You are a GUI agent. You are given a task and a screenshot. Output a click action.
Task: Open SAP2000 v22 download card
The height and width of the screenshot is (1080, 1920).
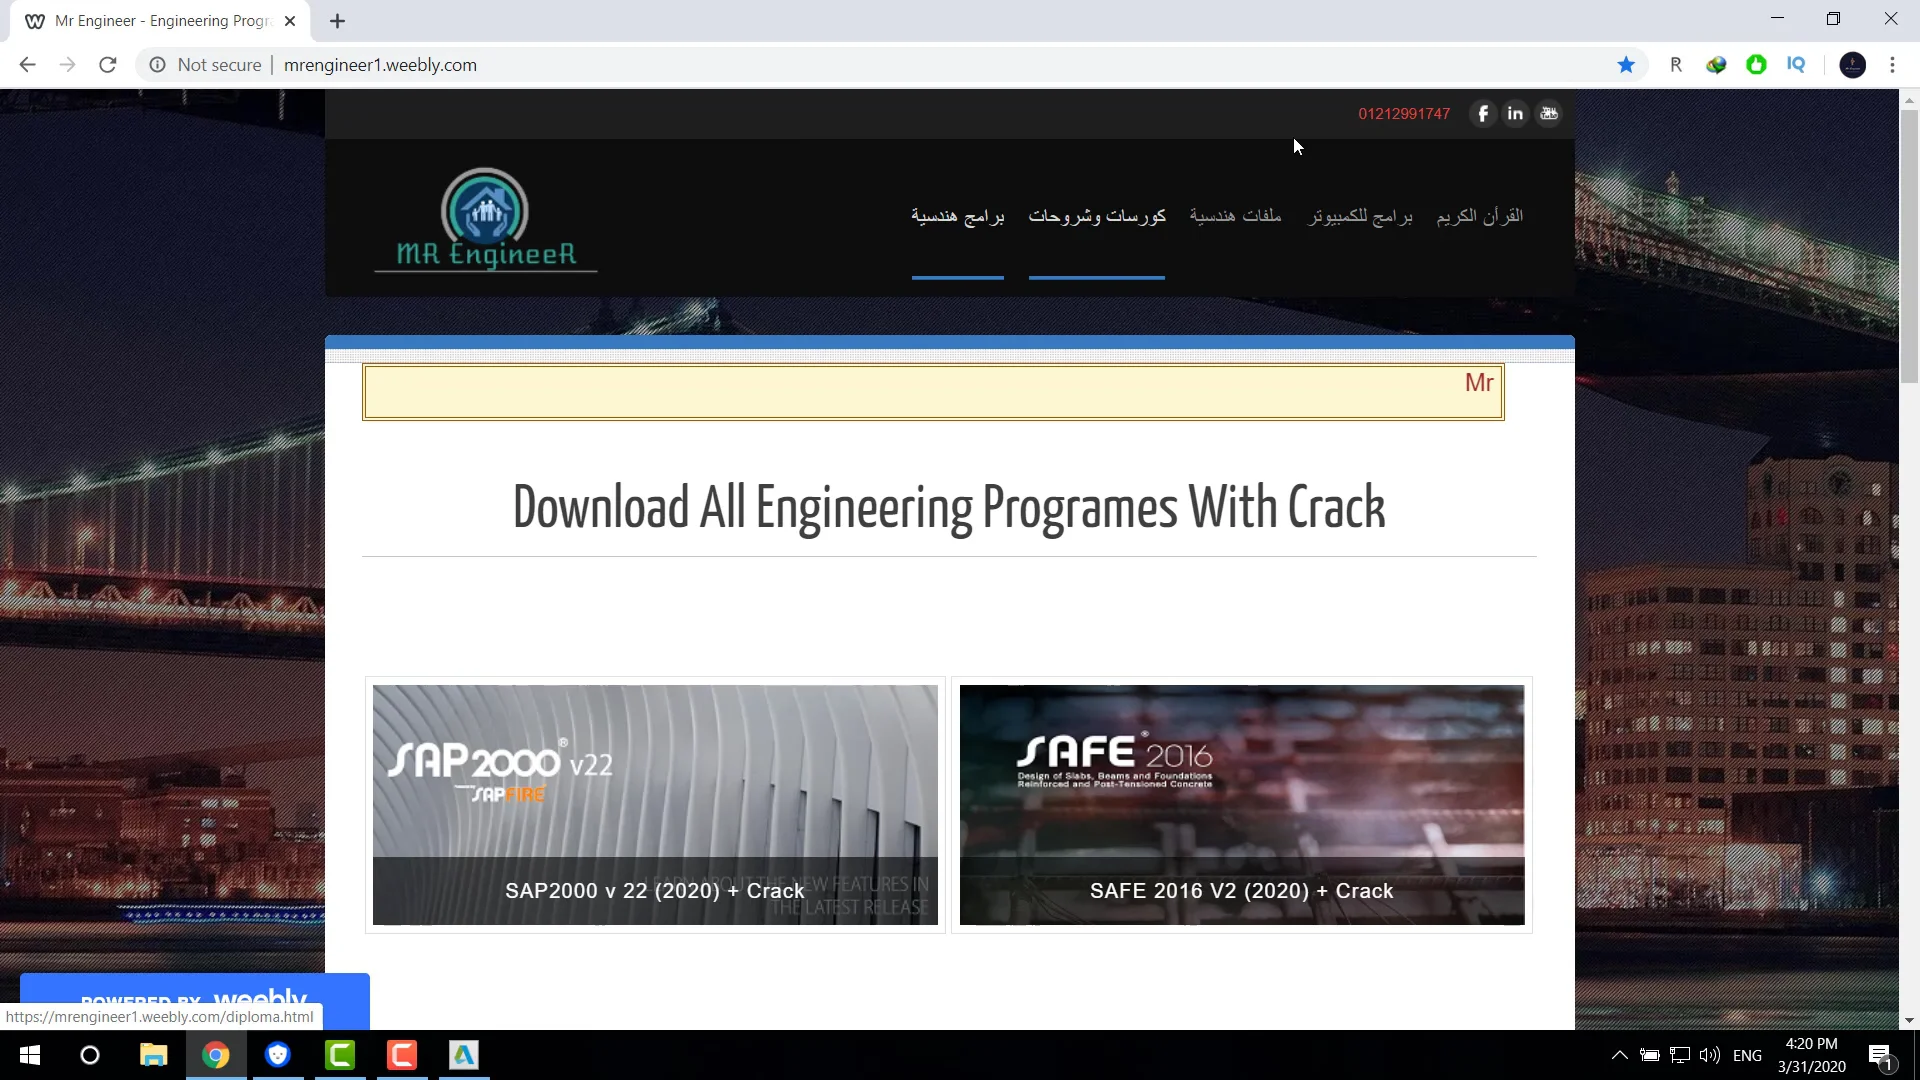coord(655,805)
